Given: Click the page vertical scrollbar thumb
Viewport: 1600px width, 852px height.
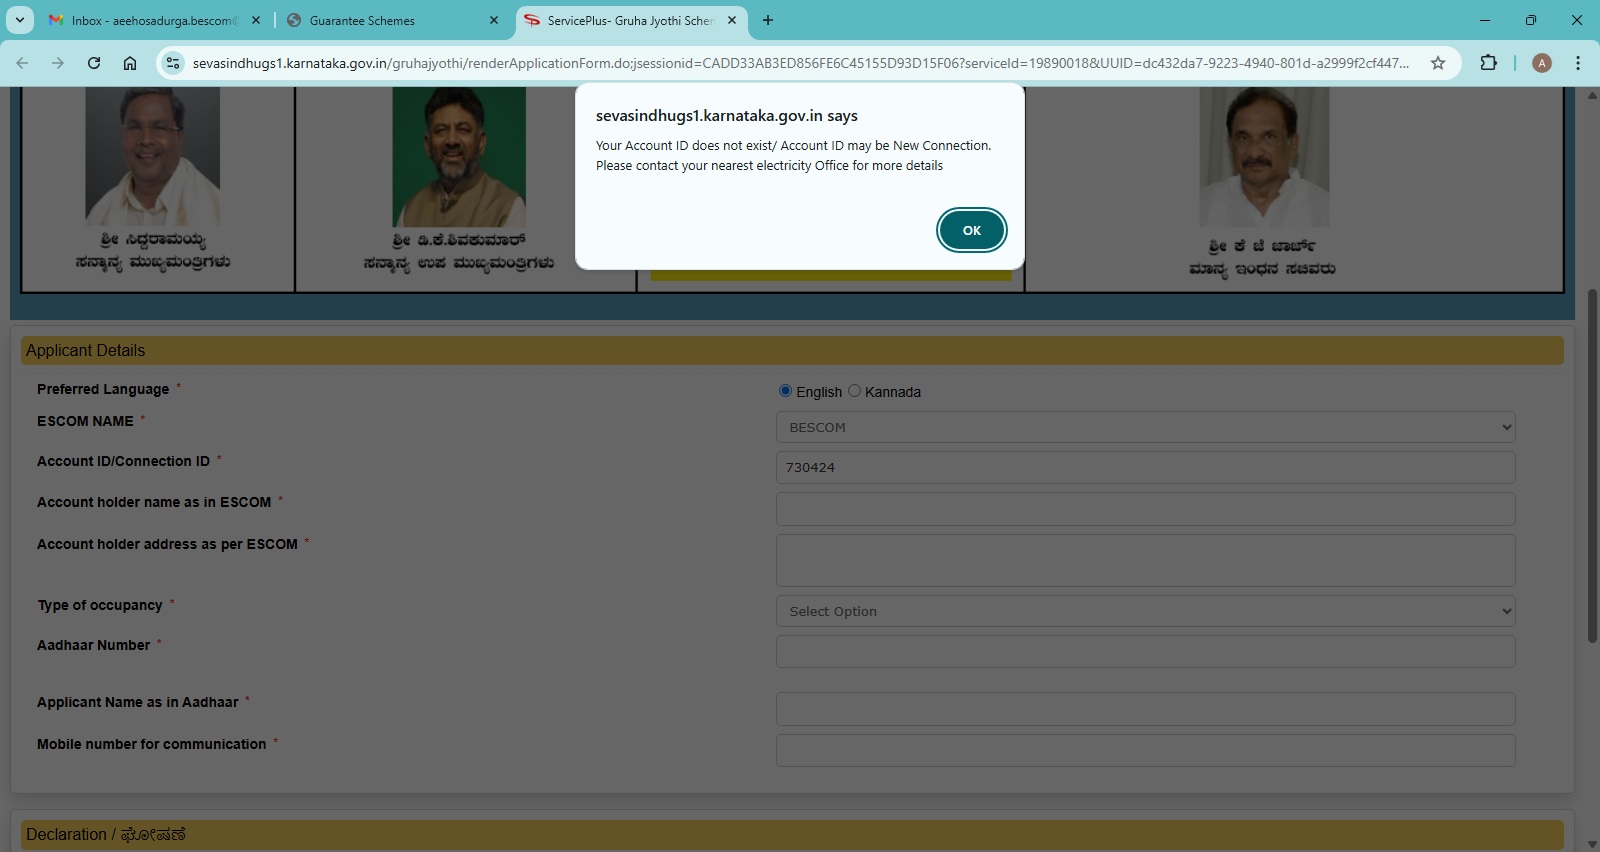Looking at the screenshot, I should tap(1592, 466).
